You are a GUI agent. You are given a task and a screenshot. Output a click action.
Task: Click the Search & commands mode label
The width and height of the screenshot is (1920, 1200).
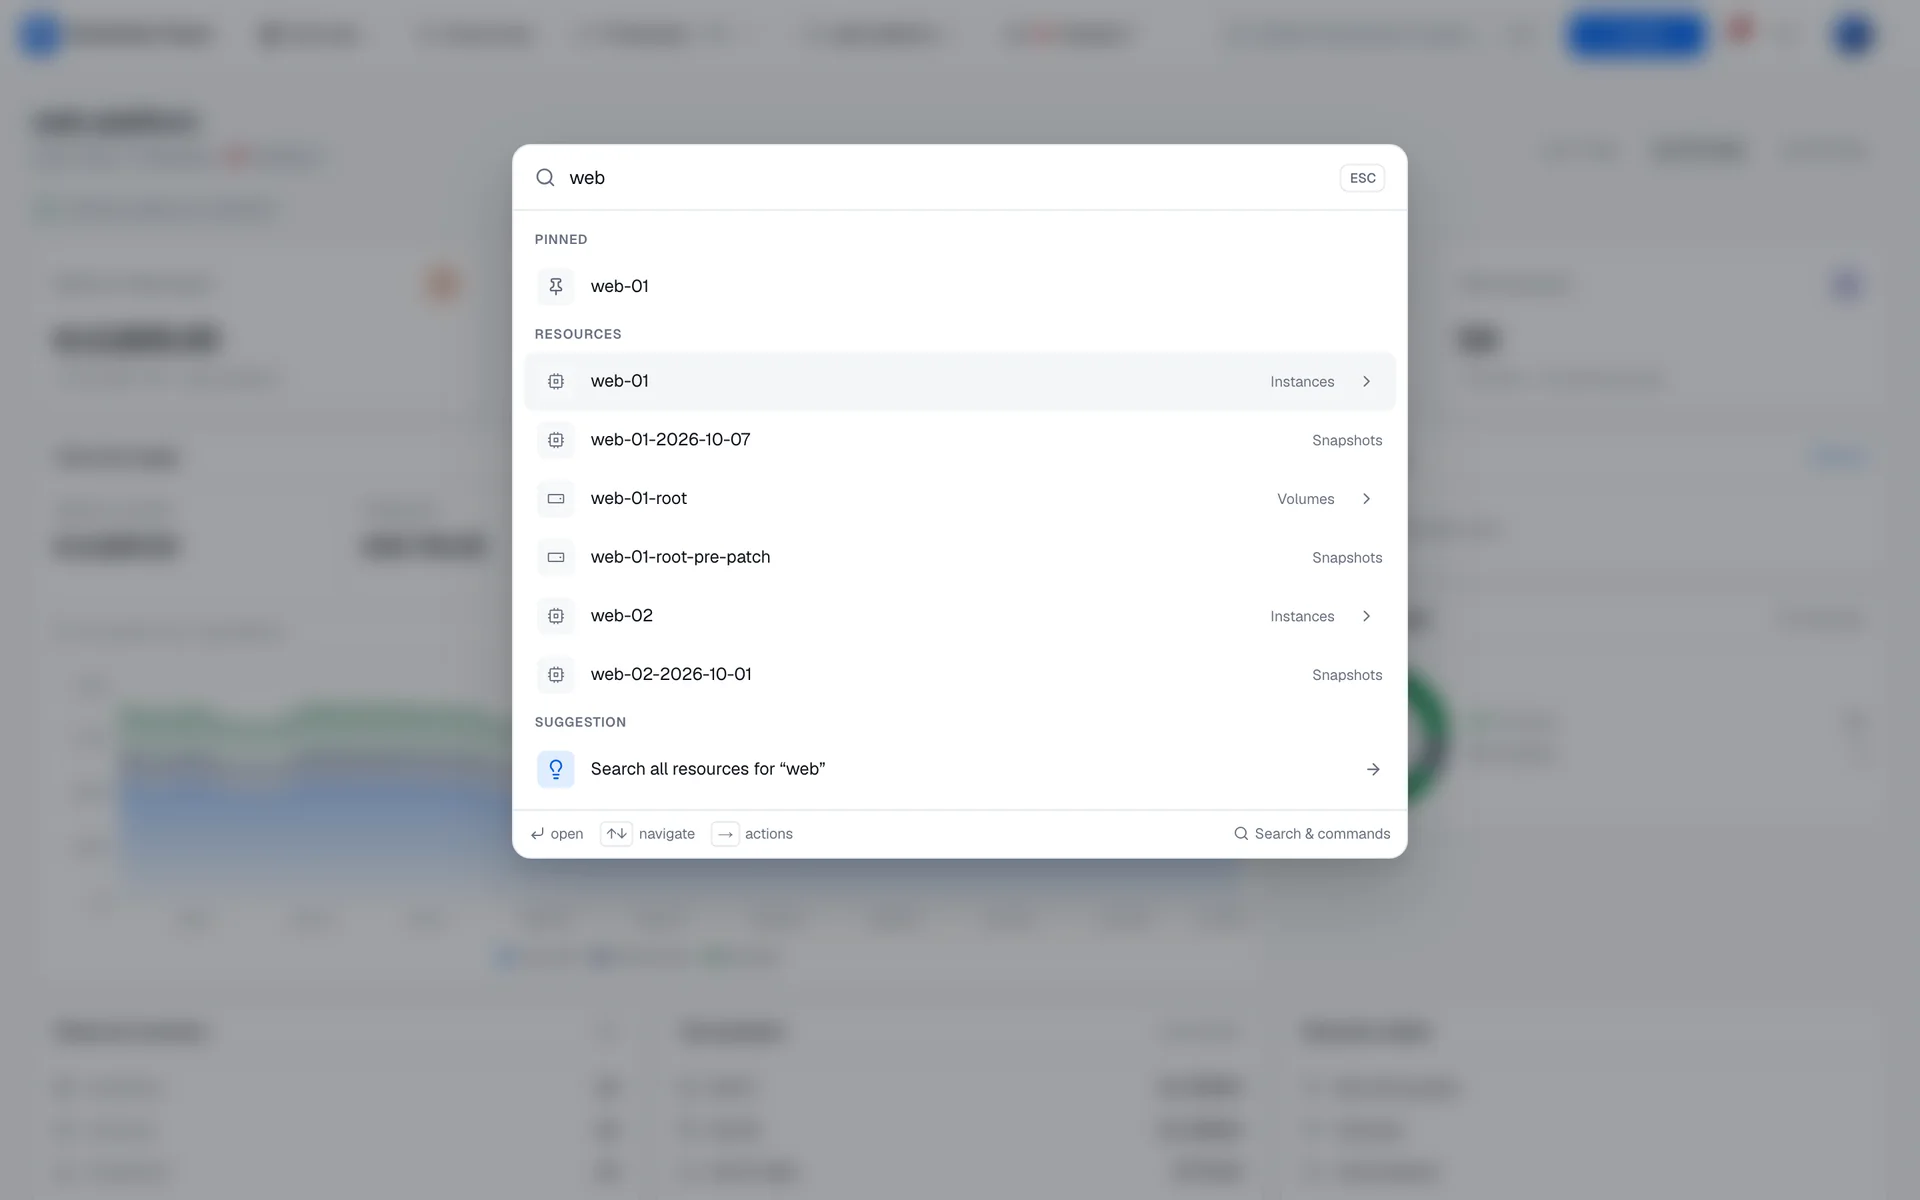1322,834
